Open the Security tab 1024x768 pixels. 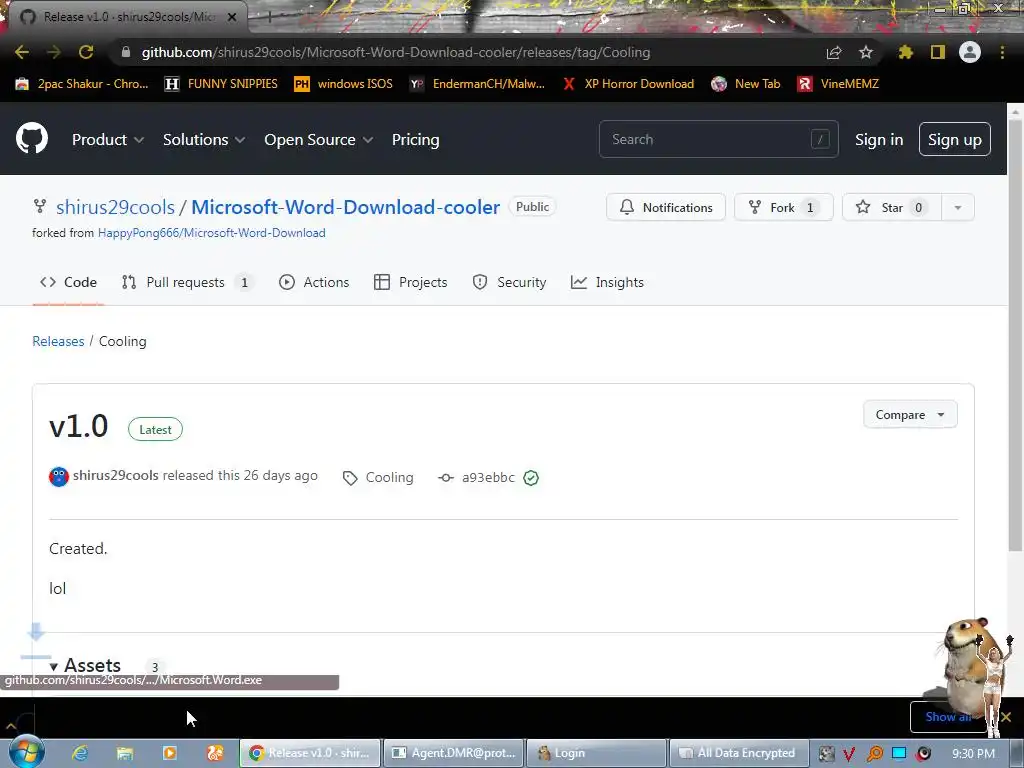click(509, 282)
